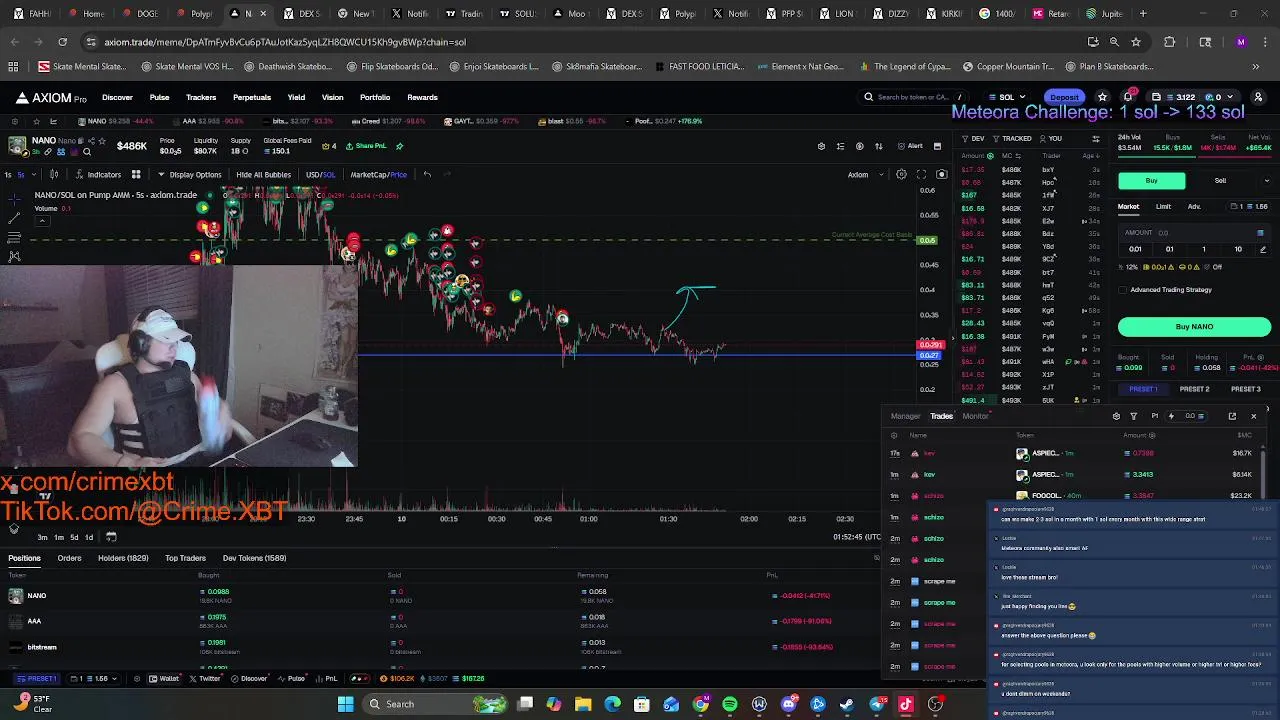The width and height of the screenshot is (1280, 720).
Task: Sort trades by Age column
Action: tap(1092, 156)
